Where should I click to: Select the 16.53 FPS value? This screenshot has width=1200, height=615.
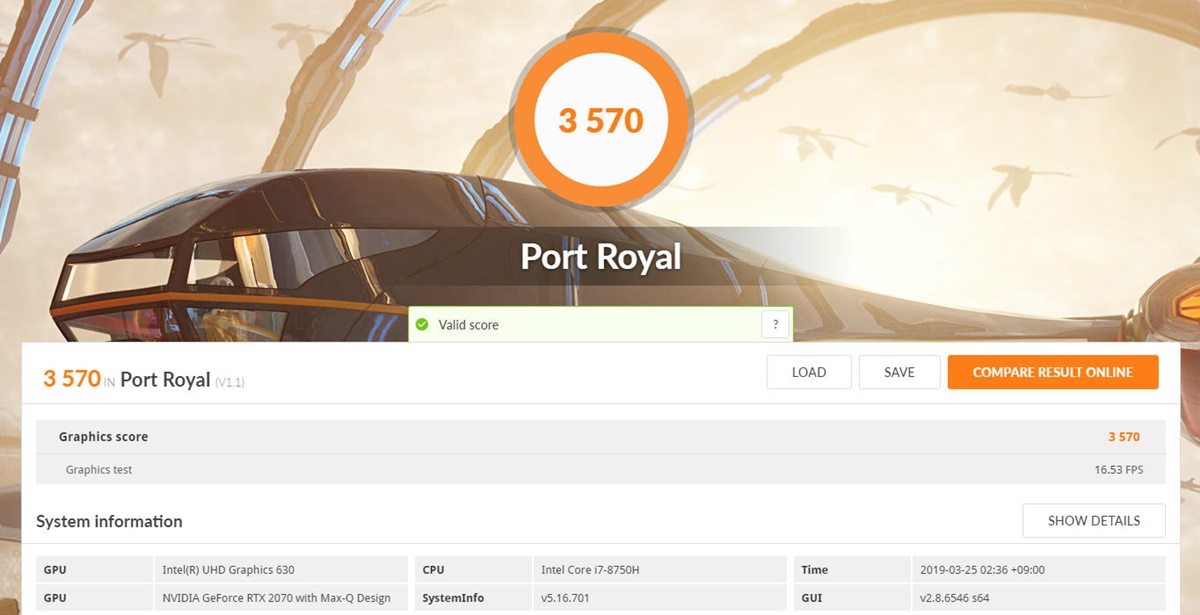[1119, 469]
